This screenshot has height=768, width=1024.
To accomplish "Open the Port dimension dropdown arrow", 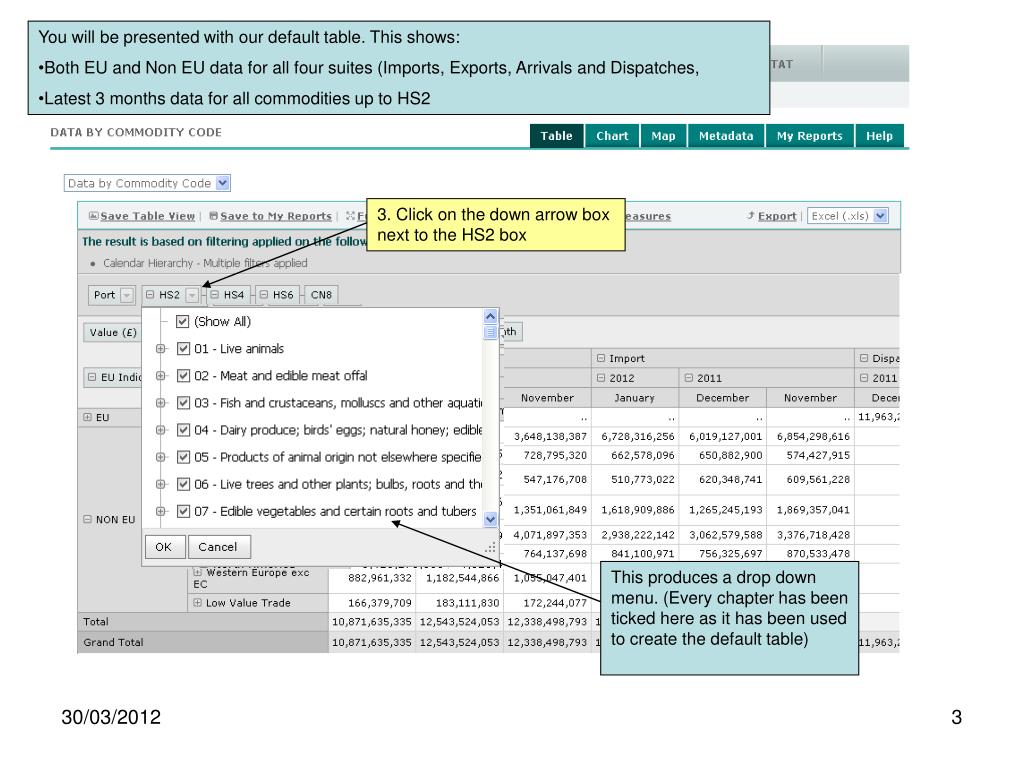I will click(x=127, y=295).
